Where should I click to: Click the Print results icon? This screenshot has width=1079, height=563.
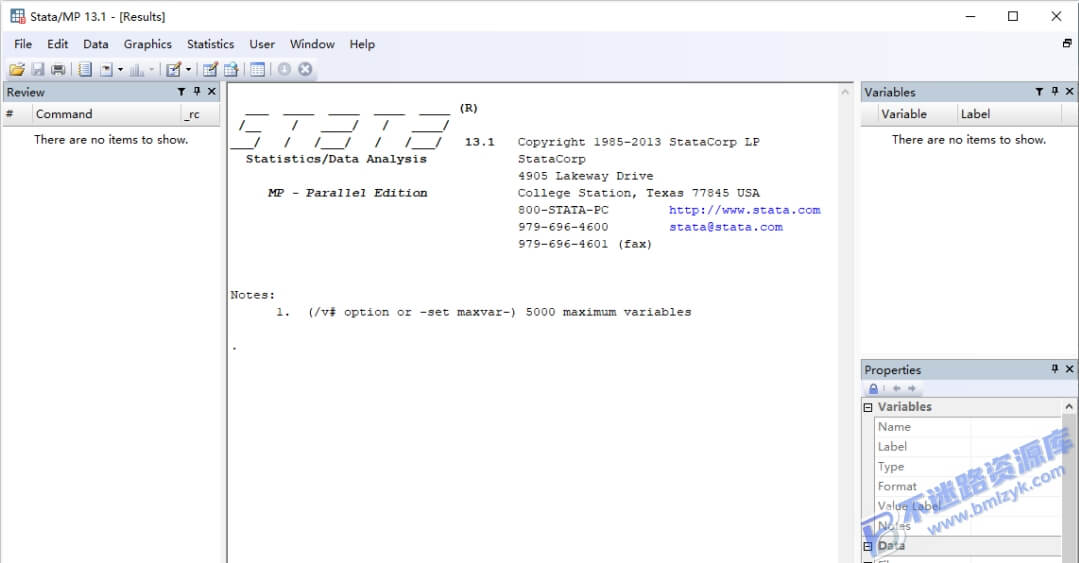pos(58,70)
